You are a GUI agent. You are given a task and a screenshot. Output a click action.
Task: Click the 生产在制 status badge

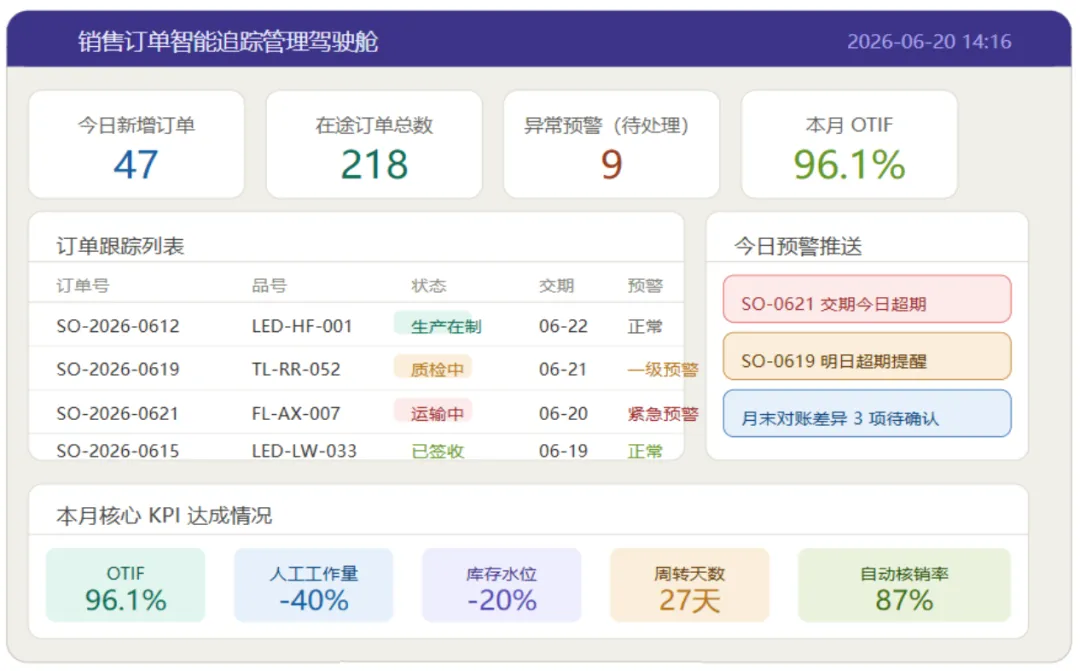[439, 325]
